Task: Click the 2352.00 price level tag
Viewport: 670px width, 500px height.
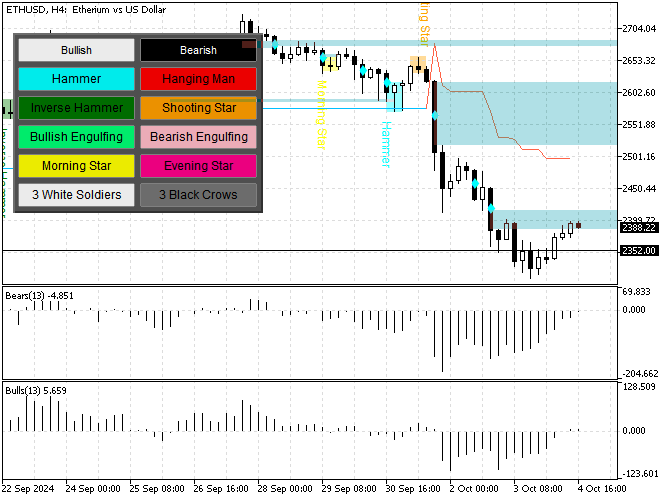Action: 639,250
